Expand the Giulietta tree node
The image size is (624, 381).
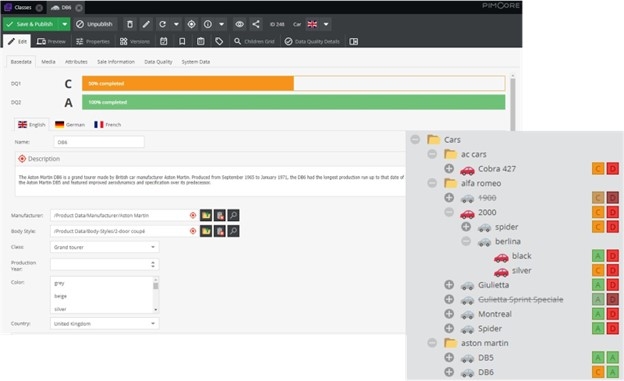click(x=449, y=285)
